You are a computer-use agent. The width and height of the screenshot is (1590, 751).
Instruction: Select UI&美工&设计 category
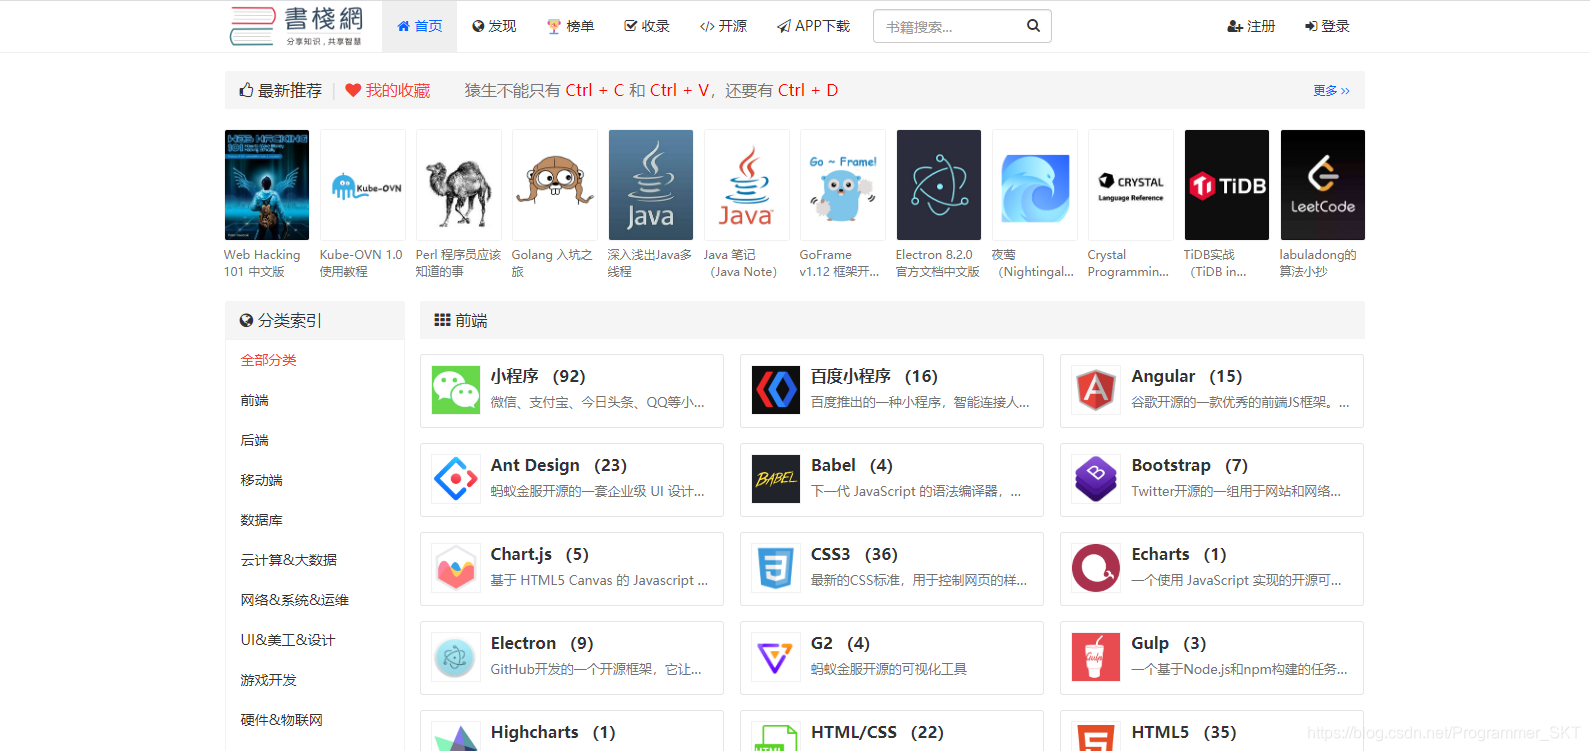287,640
